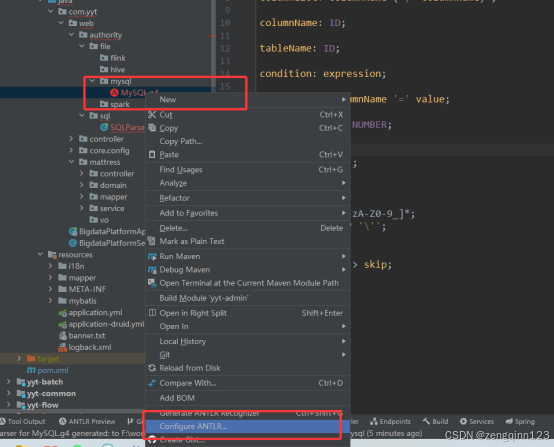Screen dimensions: 554x447
Task: Open the Spring tool window
Action: 520,421
